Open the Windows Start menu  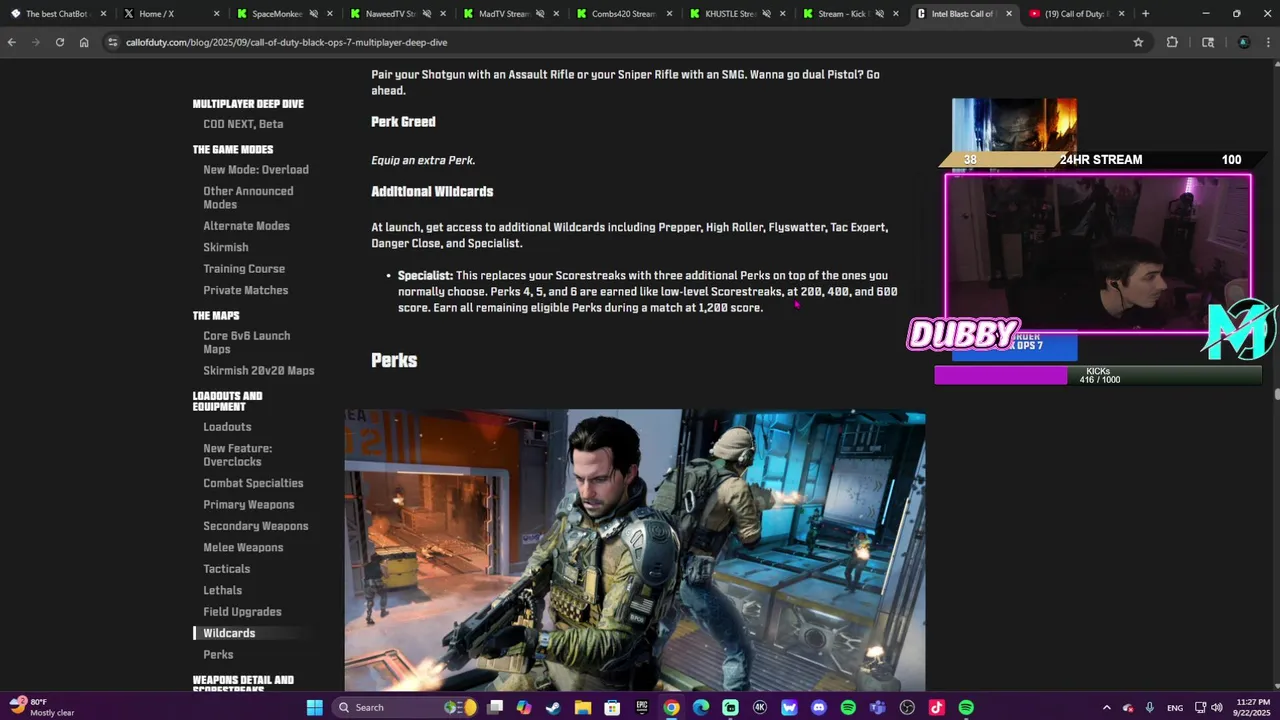click(x=314, y=707)
